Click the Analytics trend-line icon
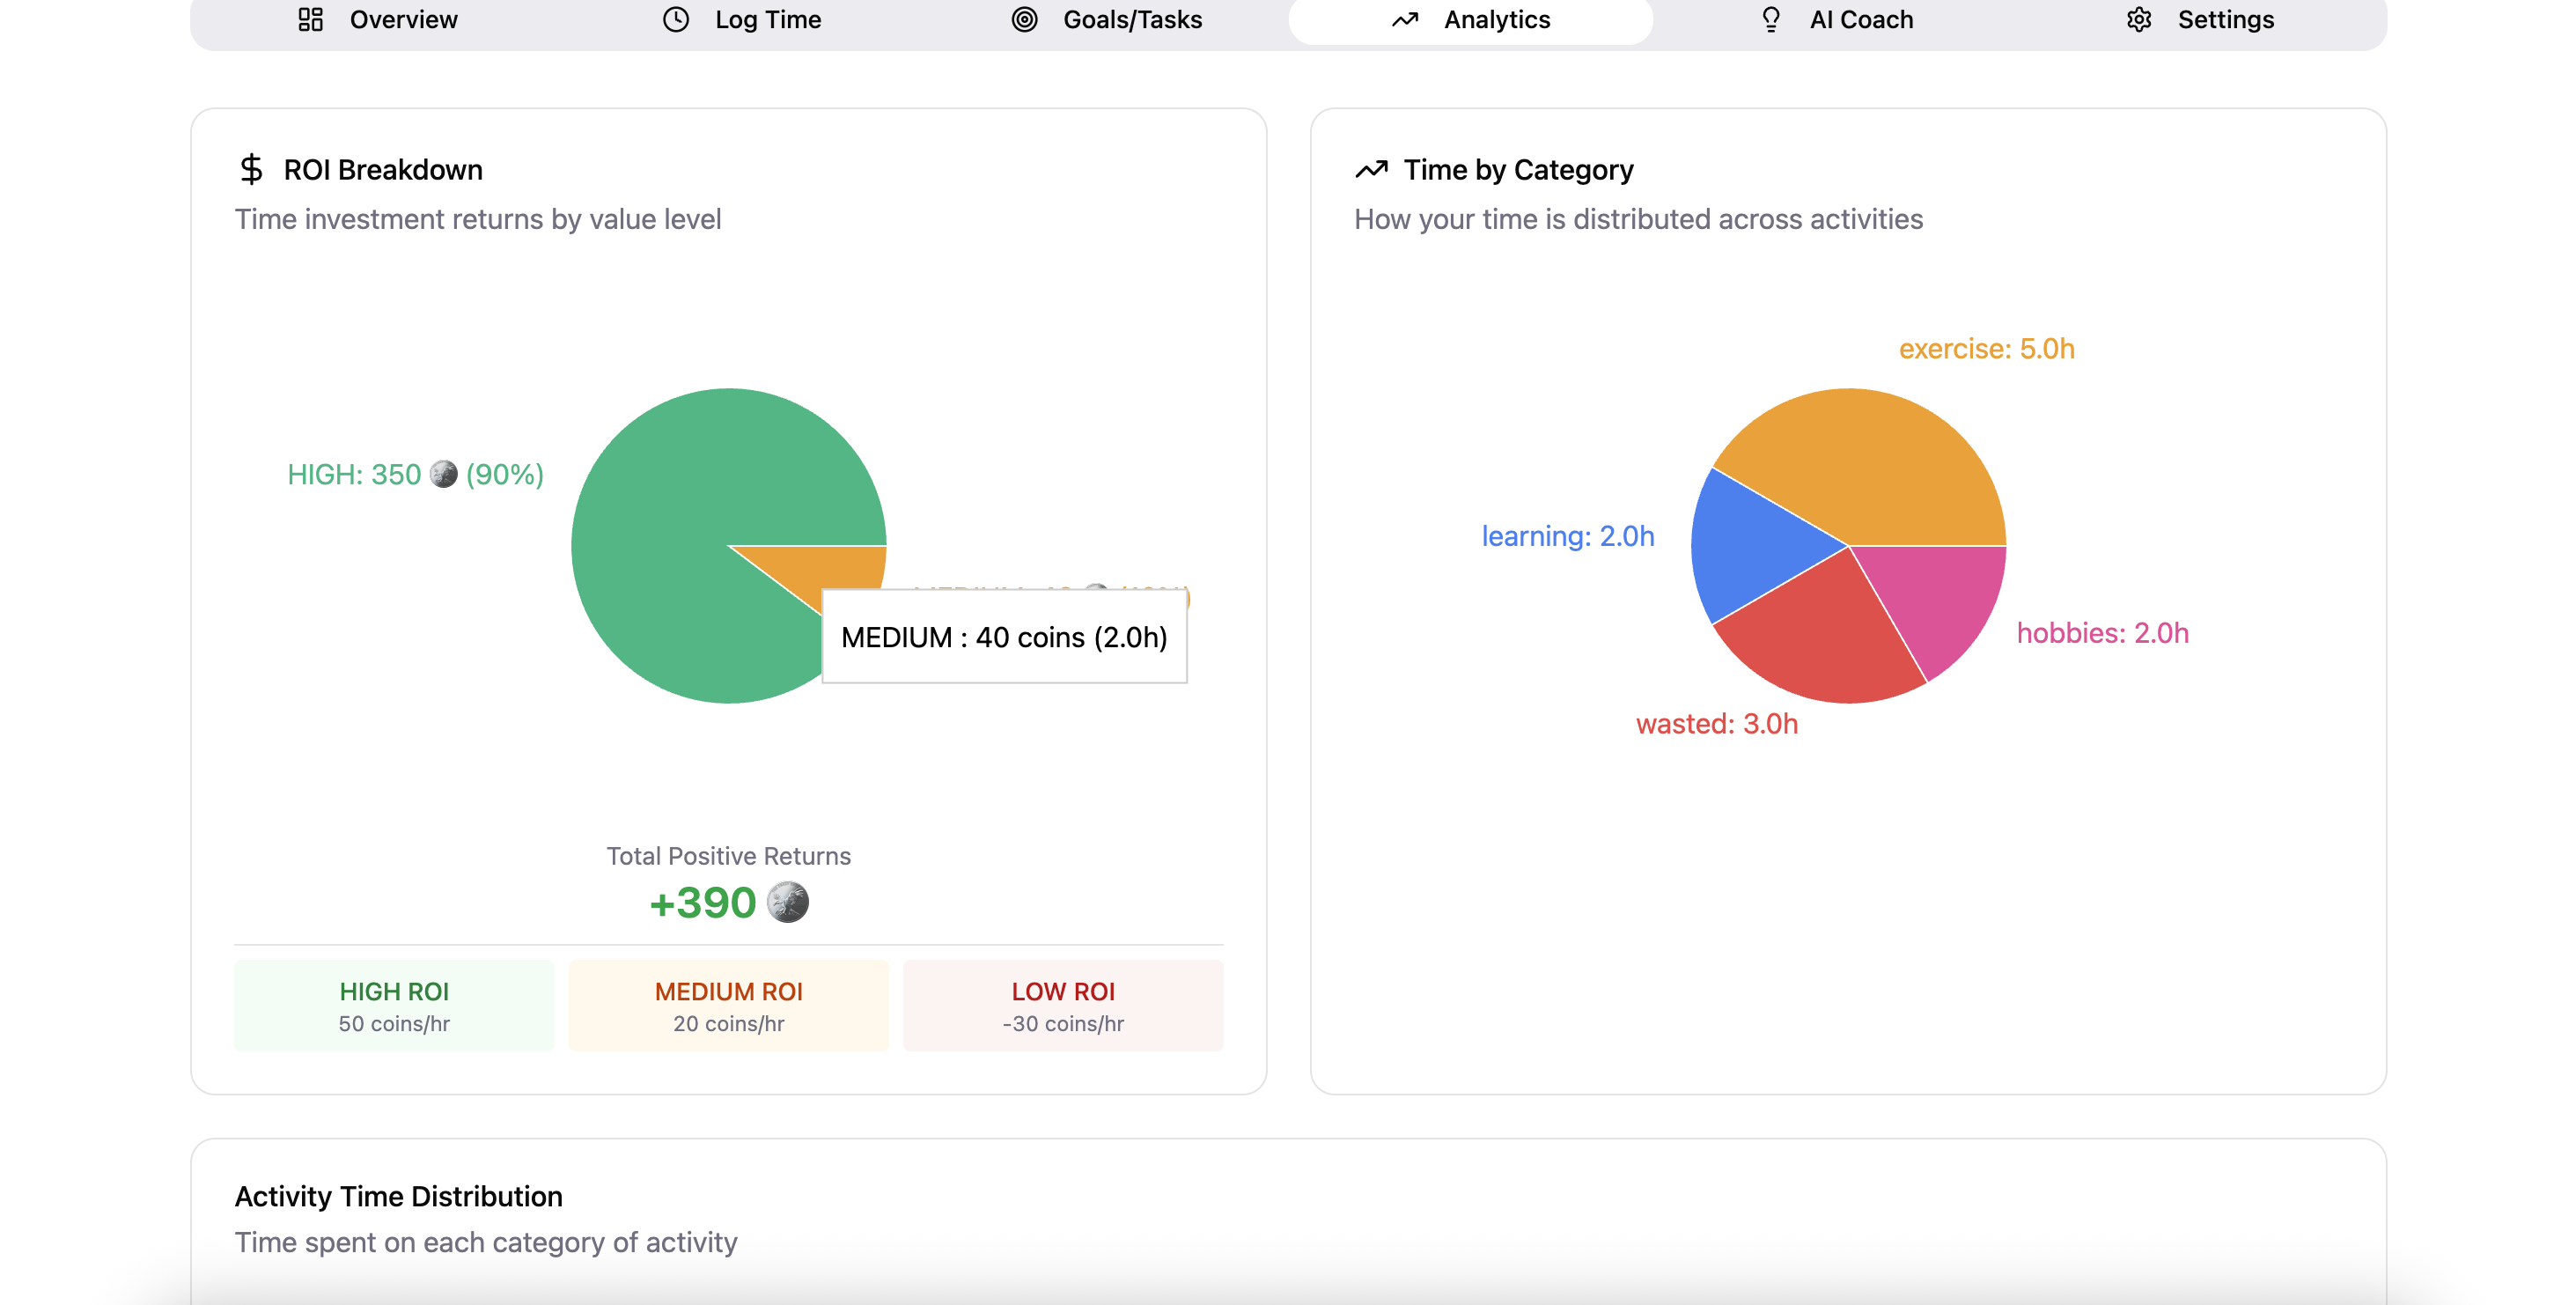Screen dimensions: 2576x1305 [x=1404, y=20]
